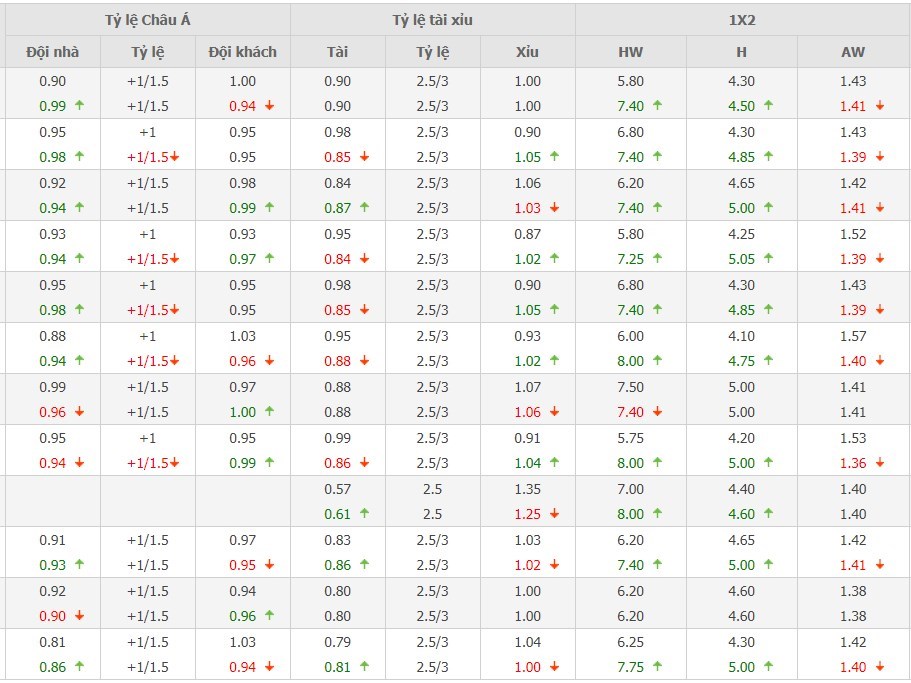This screenshot has height=683, width=911.
Task: Click the AW column header
Action: tap(853, 52)
